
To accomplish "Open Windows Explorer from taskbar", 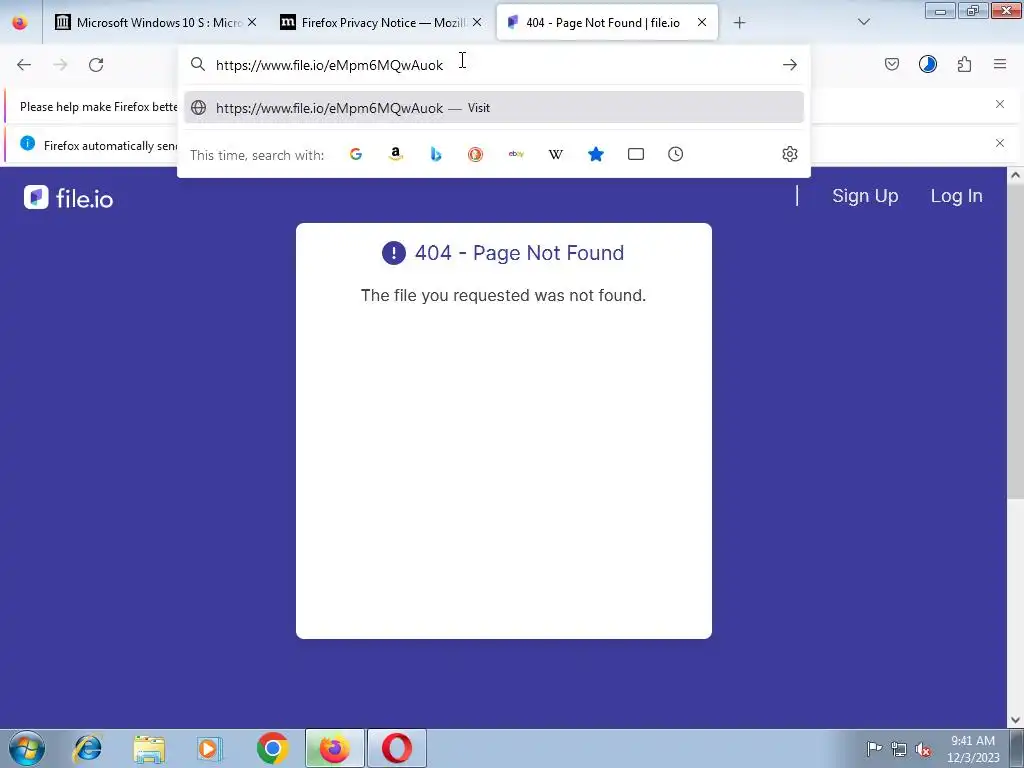I will pyautogui.click(x=149, y=748).
